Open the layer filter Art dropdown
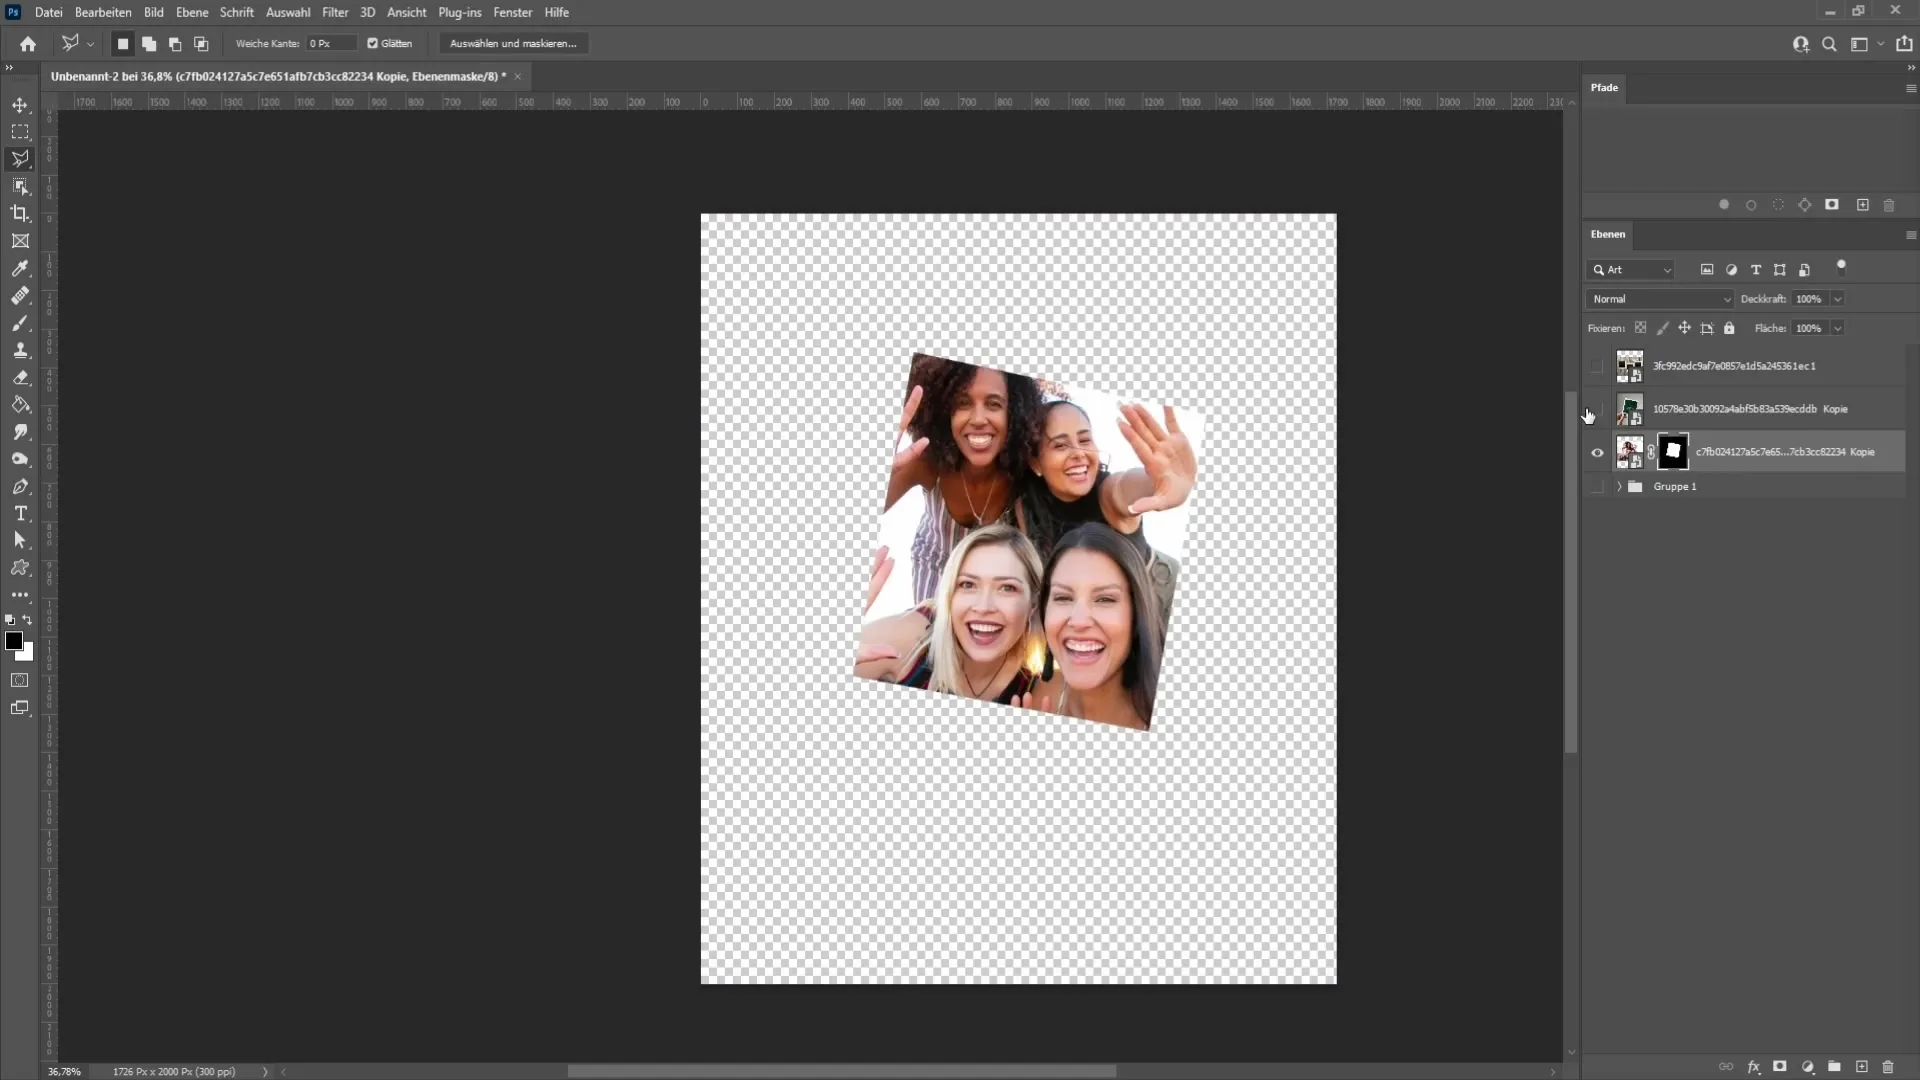1920x1080 pixels. (1630, 270)
